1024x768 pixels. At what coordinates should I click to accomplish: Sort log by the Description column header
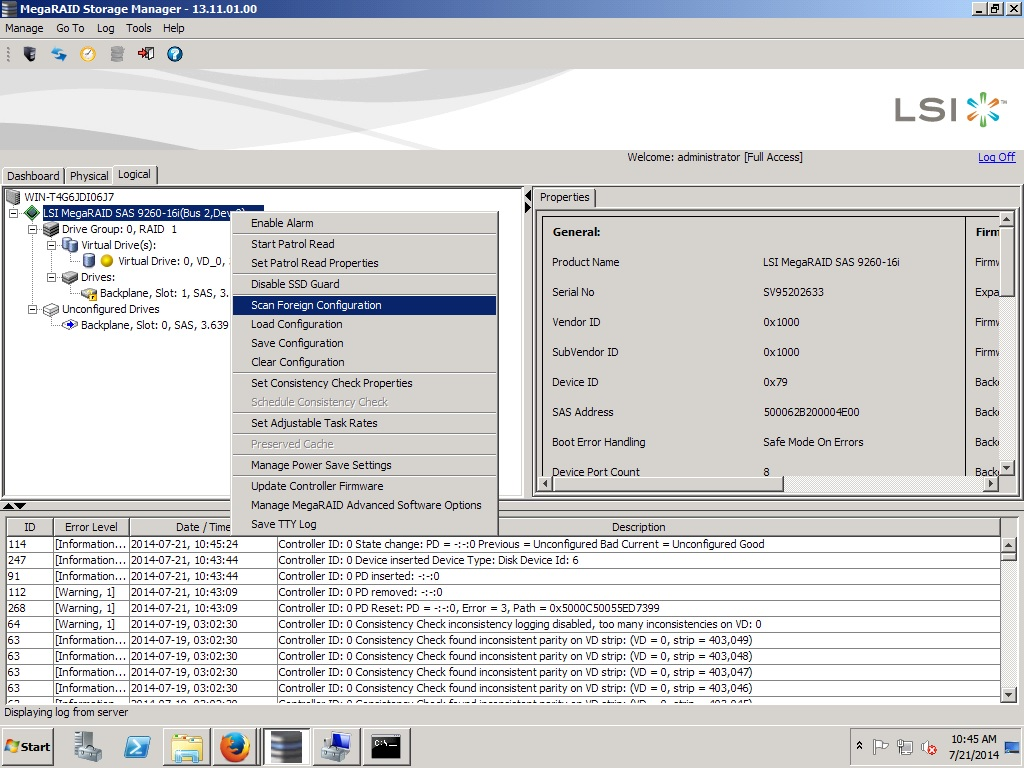point(638,527)
